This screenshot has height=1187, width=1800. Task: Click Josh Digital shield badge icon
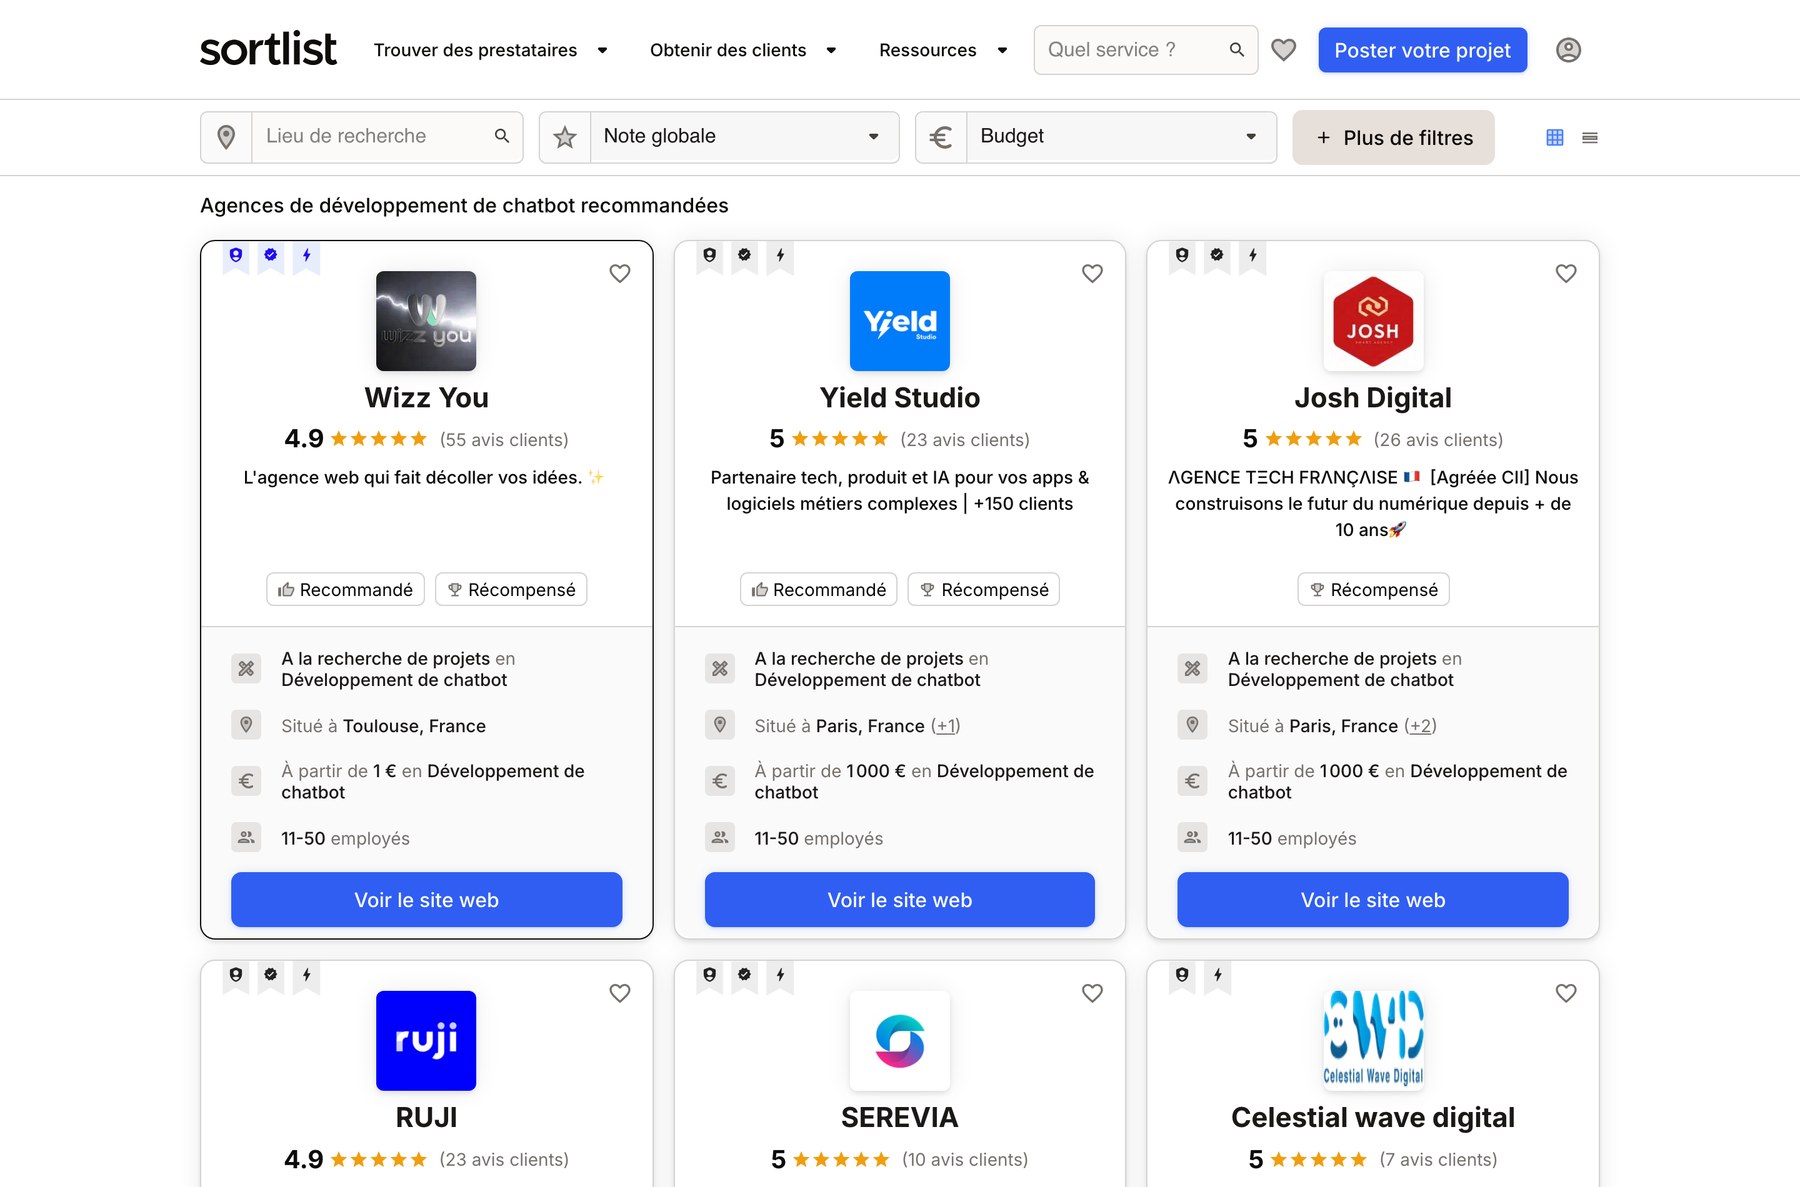(x=1182, y=256)
